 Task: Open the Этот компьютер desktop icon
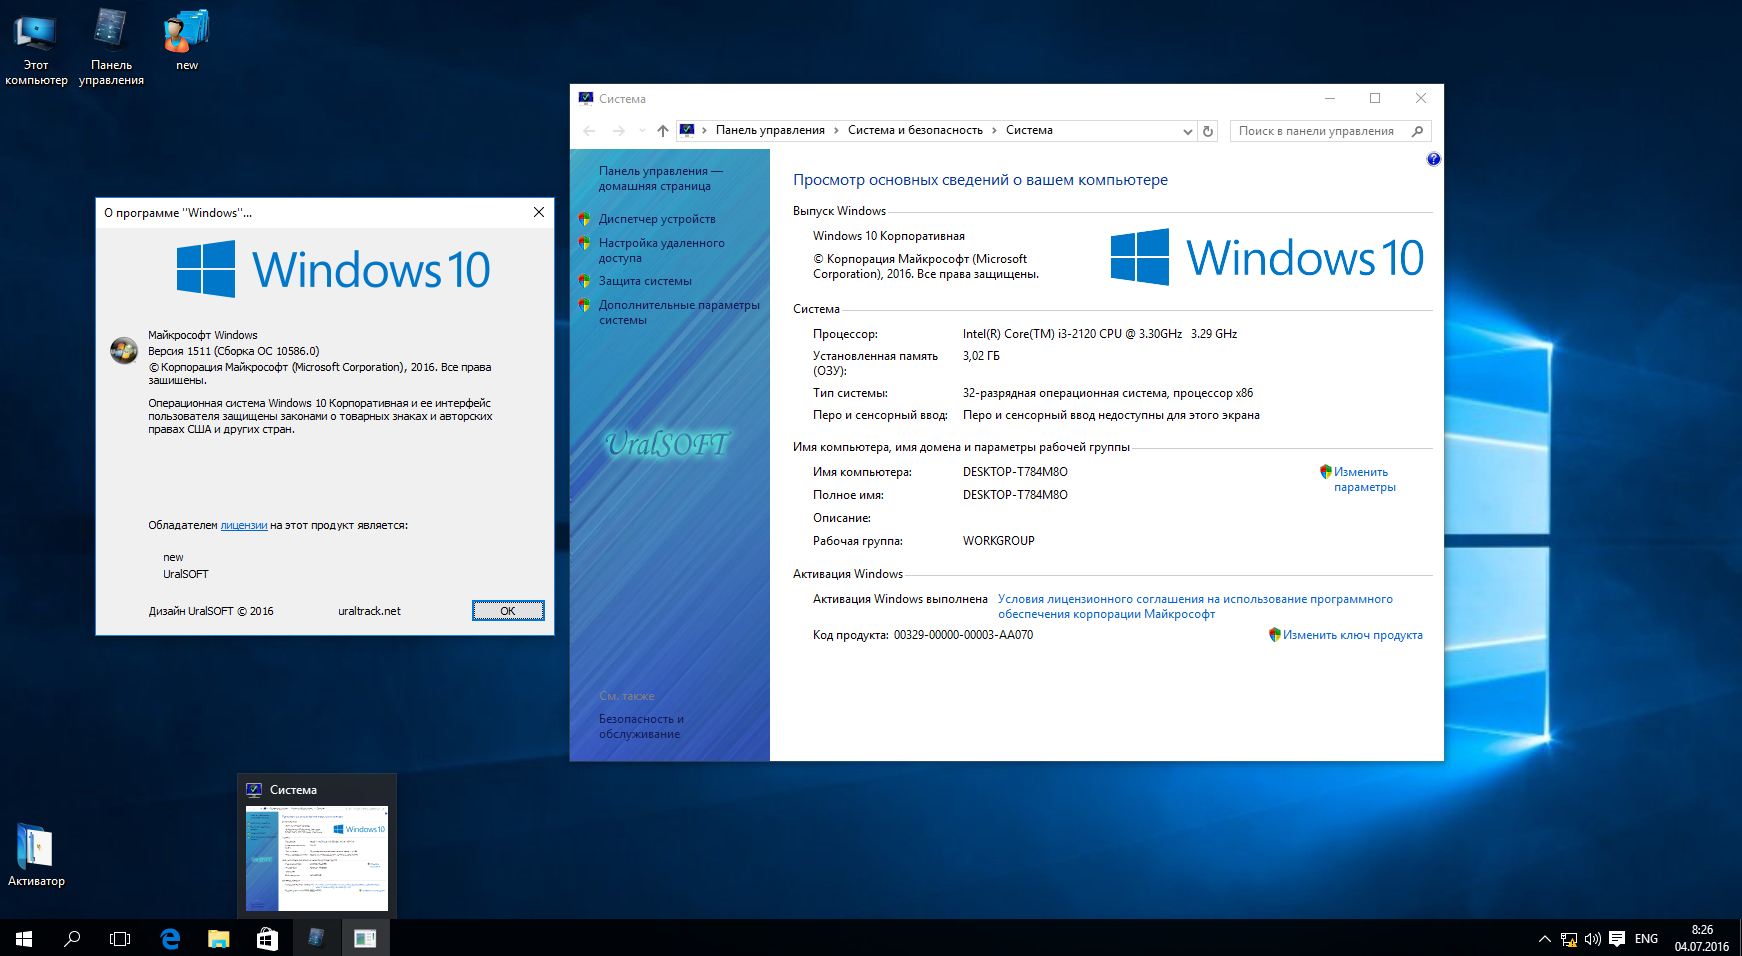click(x=36, y=47)
